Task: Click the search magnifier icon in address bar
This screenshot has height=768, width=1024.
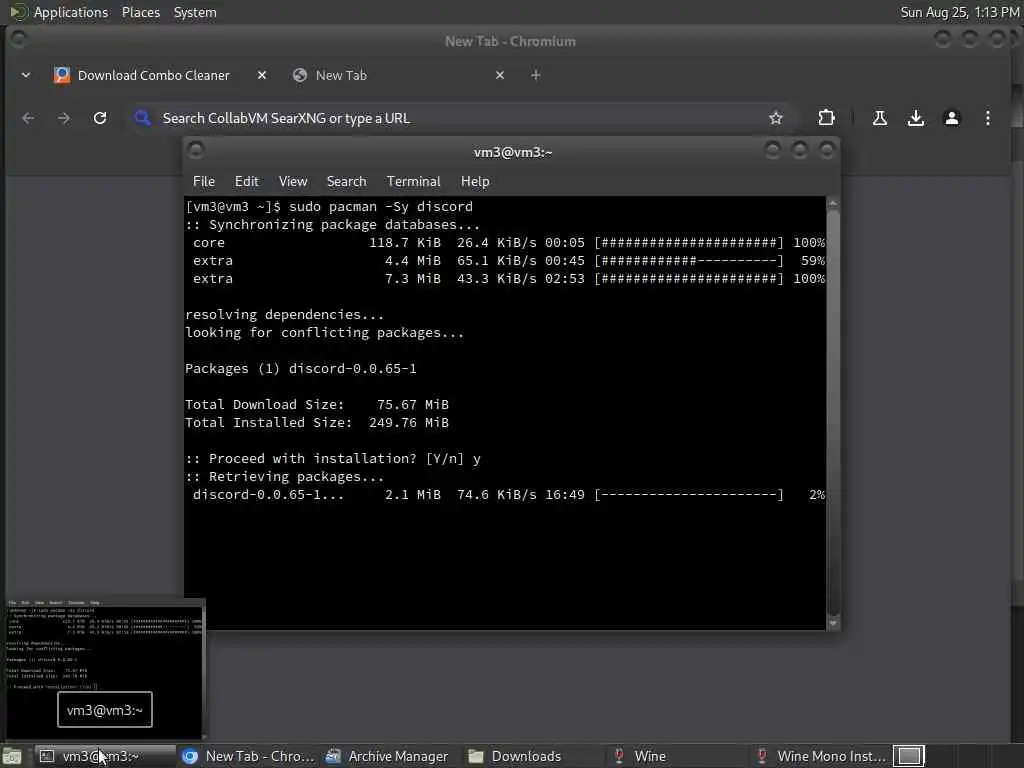Action: 142,118
